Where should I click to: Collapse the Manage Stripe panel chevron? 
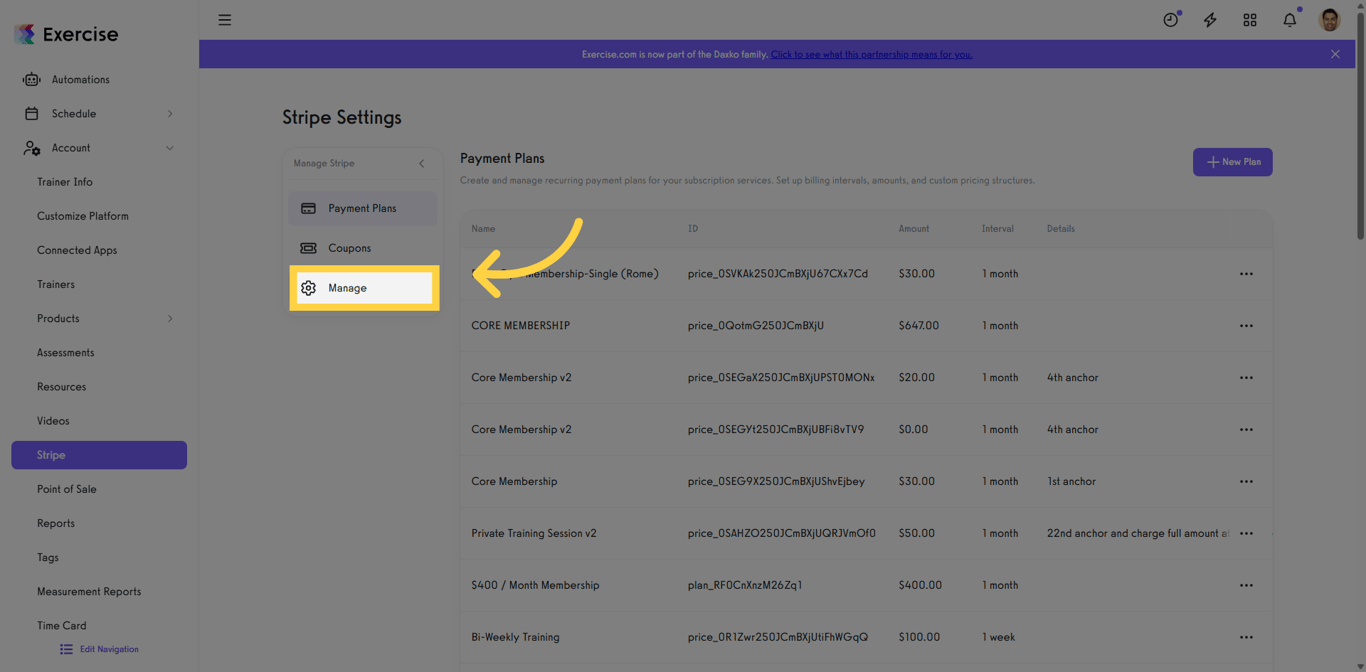point(421,163)
